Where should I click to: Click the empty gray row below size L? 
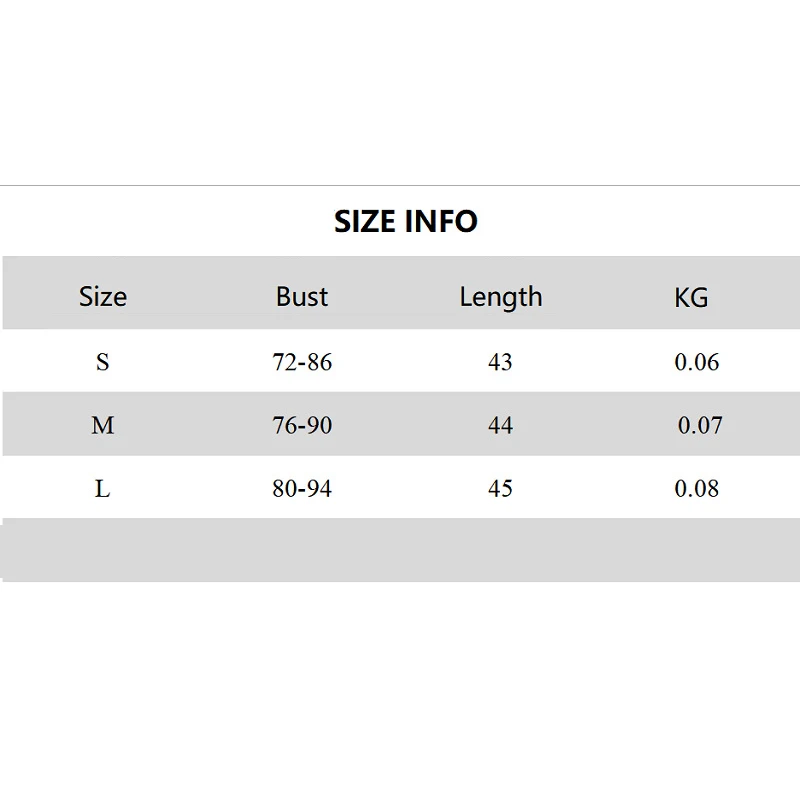point(400,550)
